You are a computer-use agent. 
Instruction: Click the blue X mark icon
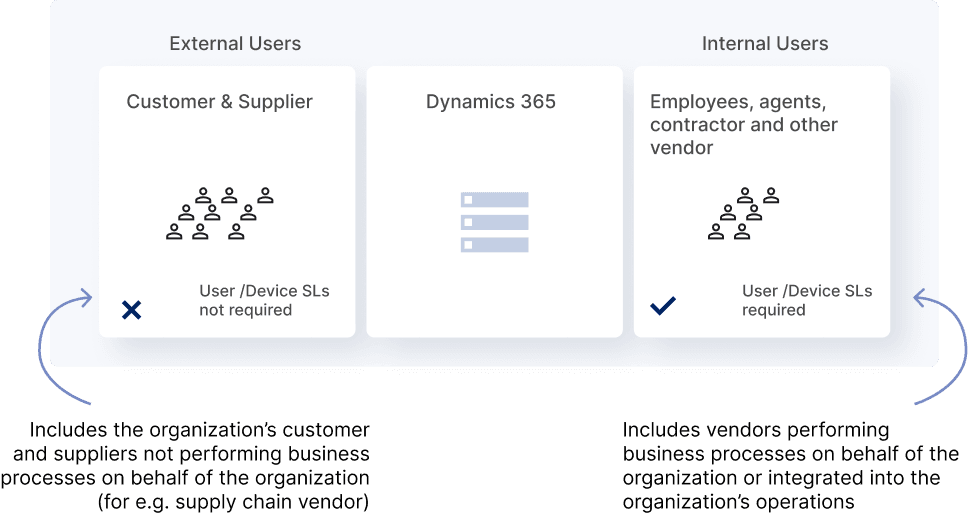(x=131, y=310)
